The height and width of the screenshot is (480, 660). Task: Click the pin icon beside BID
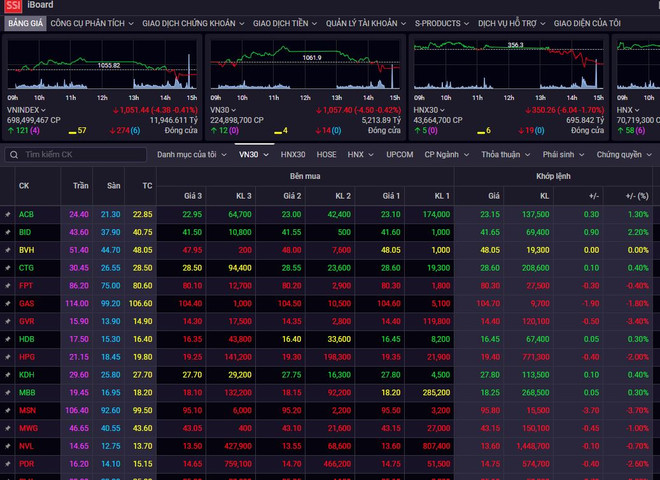click(x=7, y=232)
